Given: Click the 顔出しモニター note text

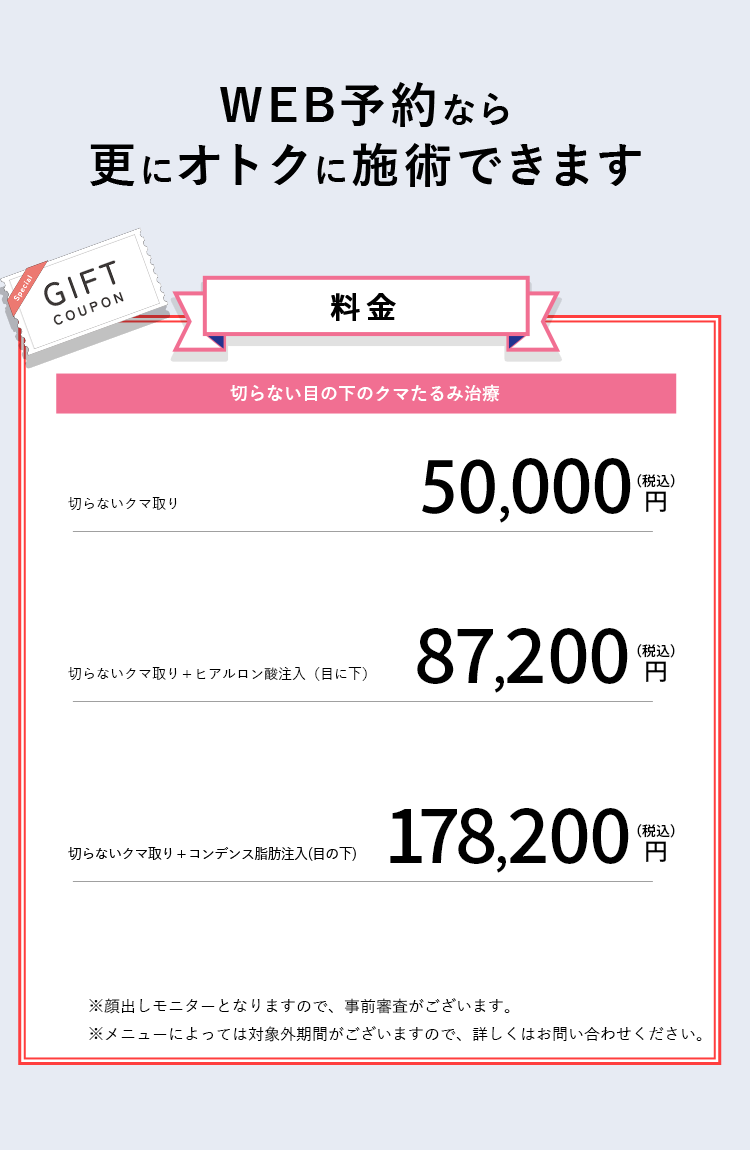Looking at the screenshot, I should pyautogui.click(x=301, y=1006).
